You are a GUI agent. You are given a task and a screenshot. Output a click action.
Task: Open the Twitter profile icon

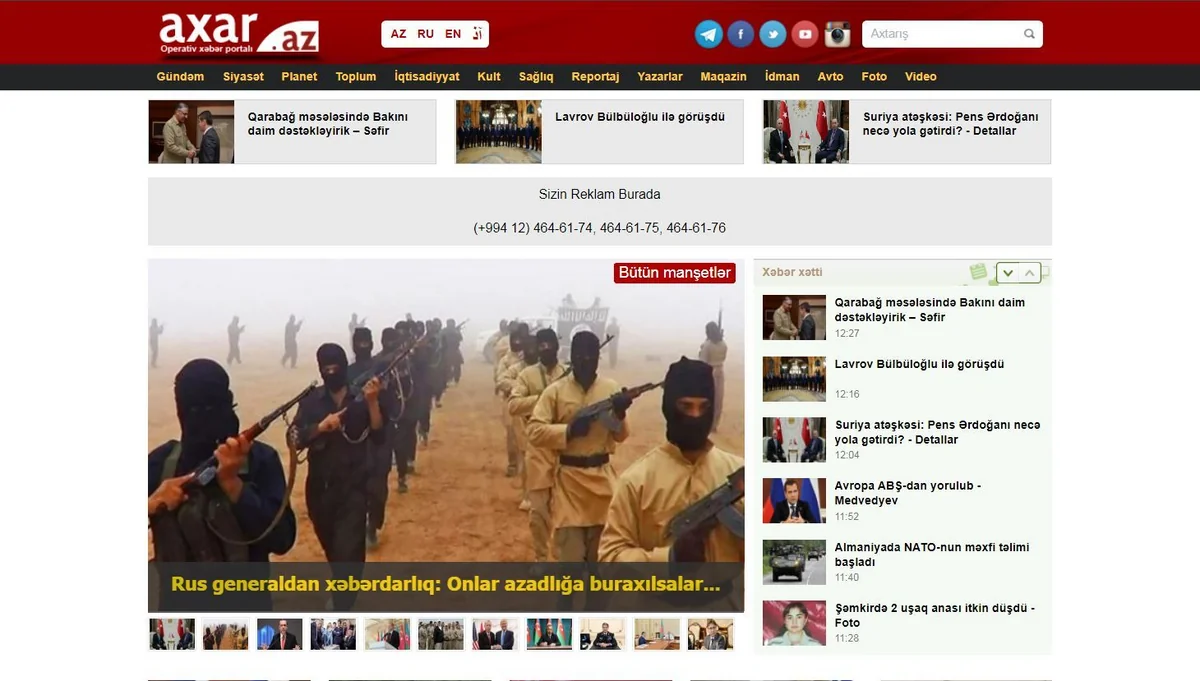click(x=773, y=34)
